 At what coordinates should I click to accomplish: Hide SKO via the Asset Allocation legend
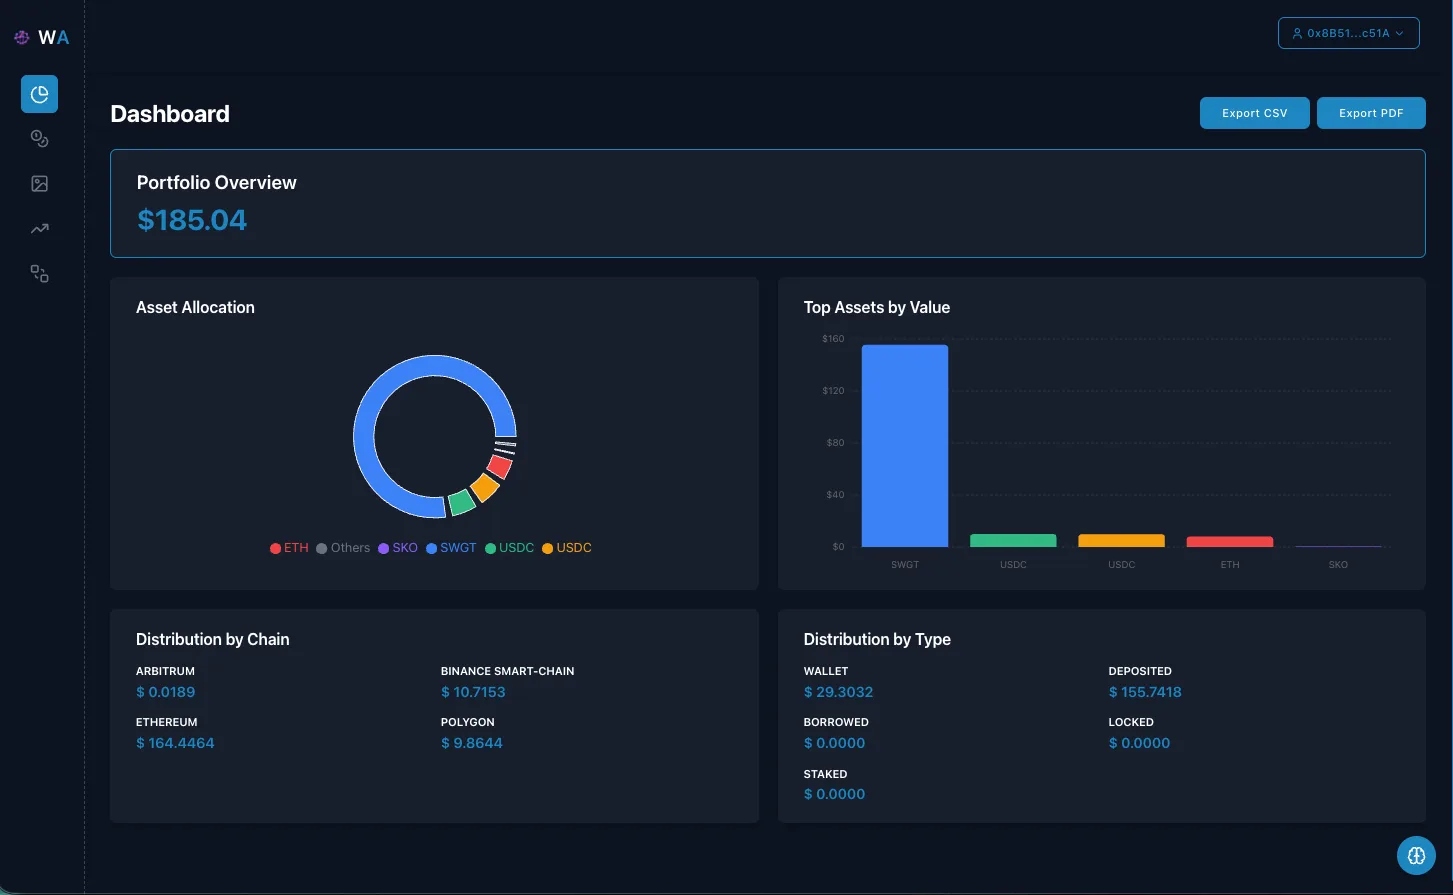[398, 547]
